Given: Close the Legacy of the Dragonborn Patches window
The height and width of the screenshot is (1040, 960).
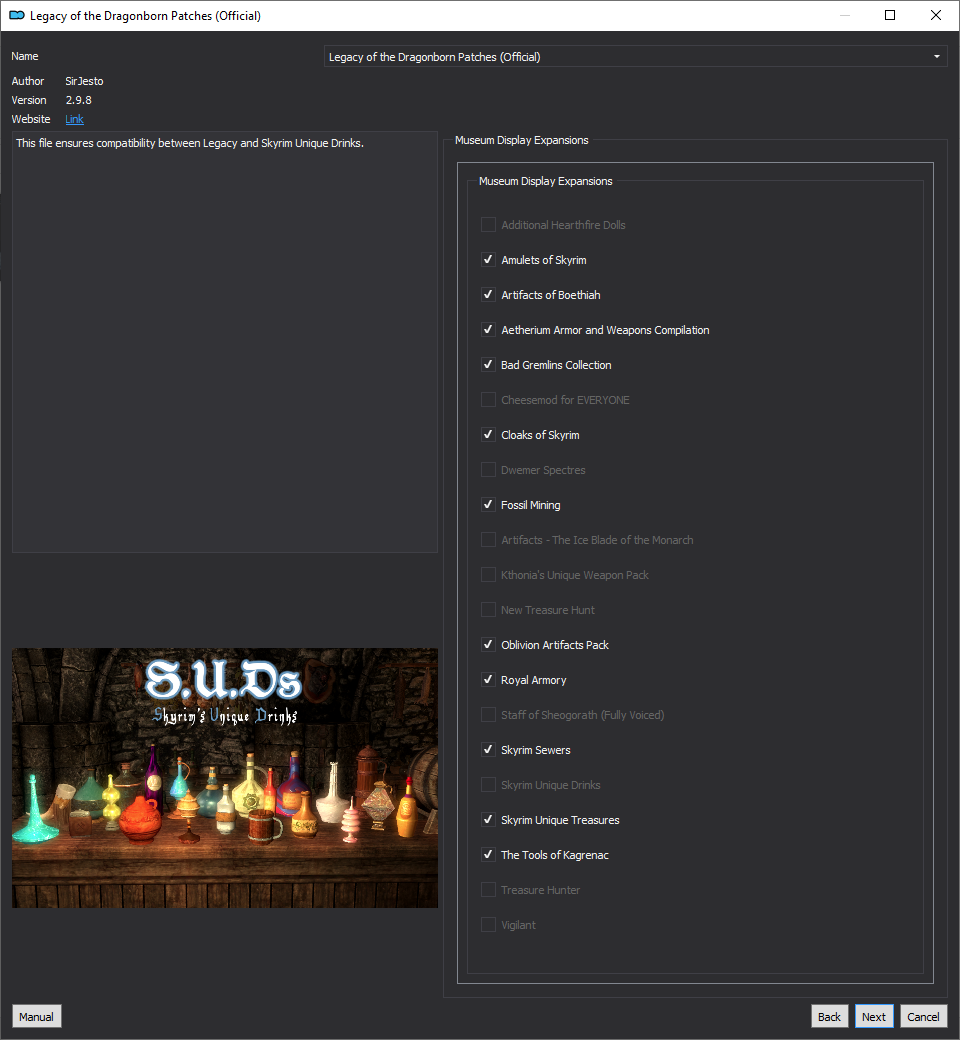Looking at the screenshot, I should pyautogui.click(x=936, y=15).
